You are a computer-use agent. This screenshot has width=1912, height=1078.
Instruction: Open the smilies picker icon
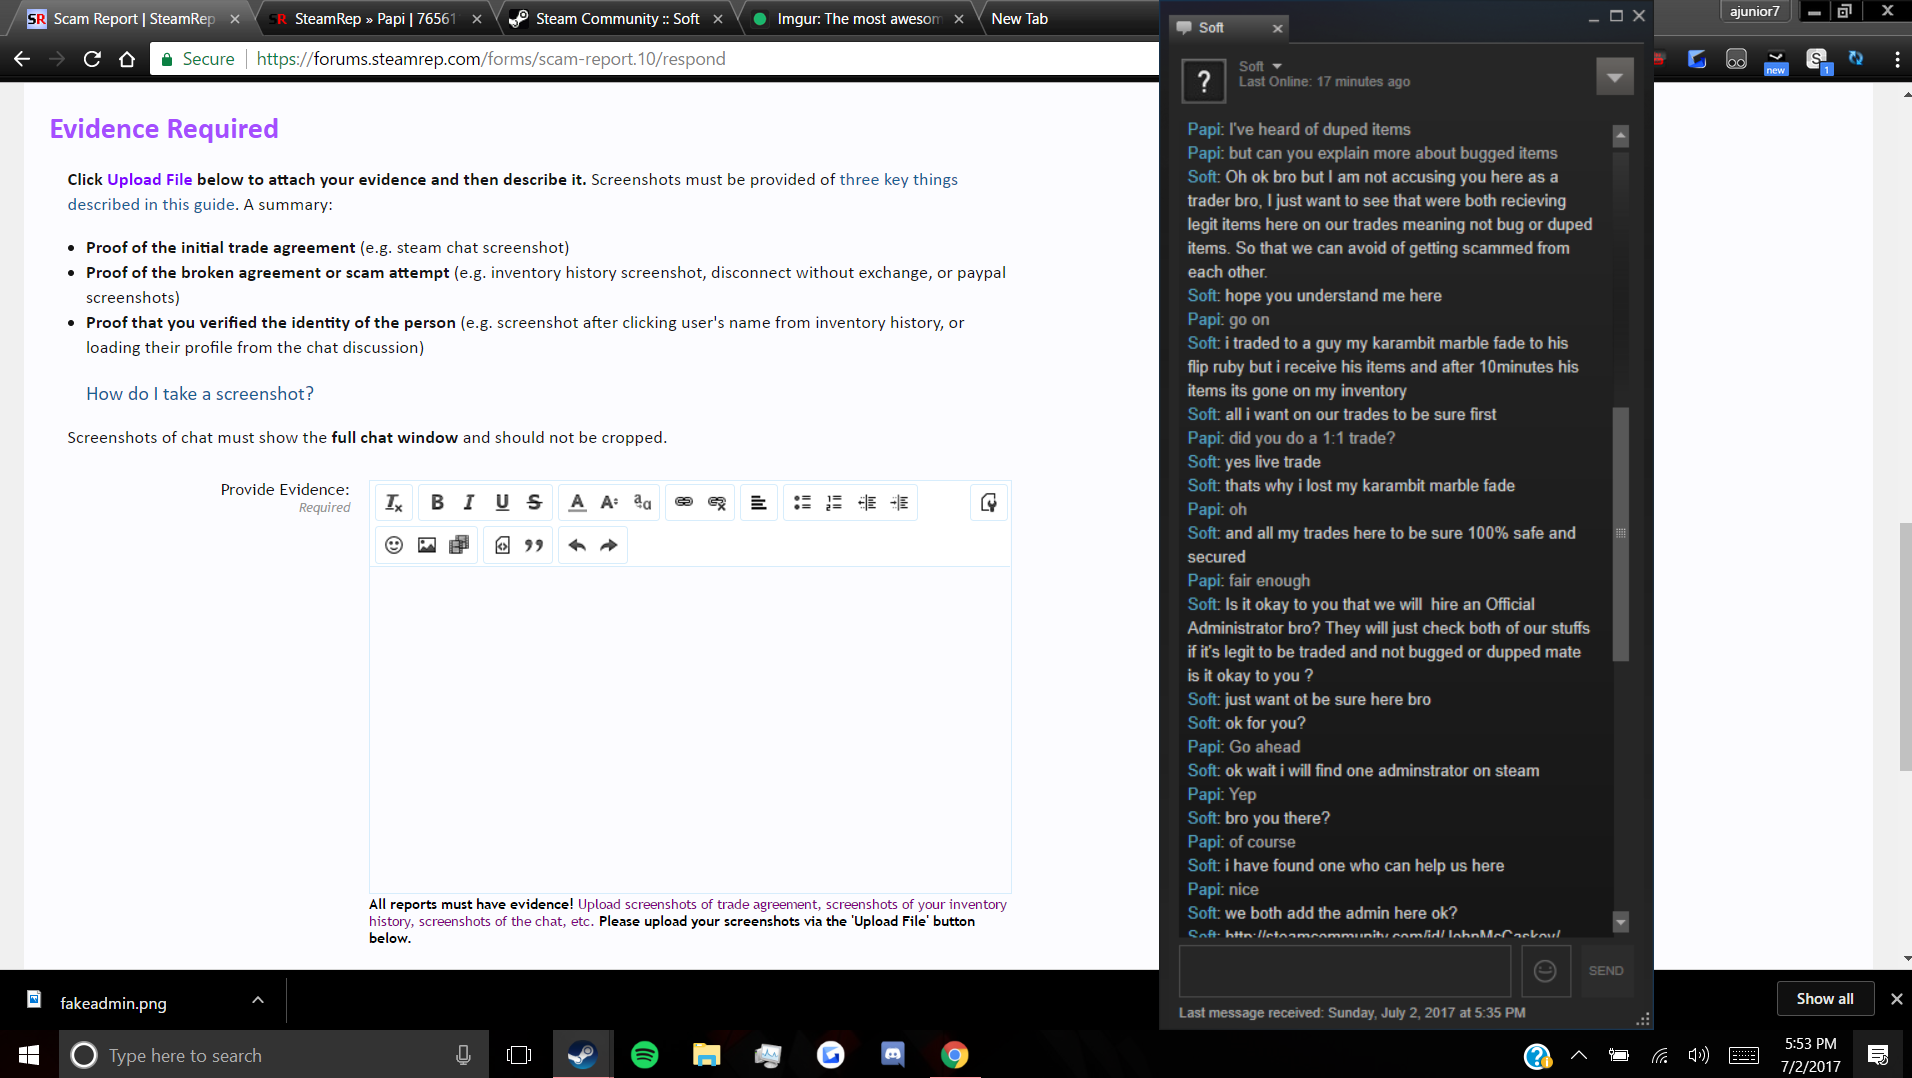[x=394, y=545]
